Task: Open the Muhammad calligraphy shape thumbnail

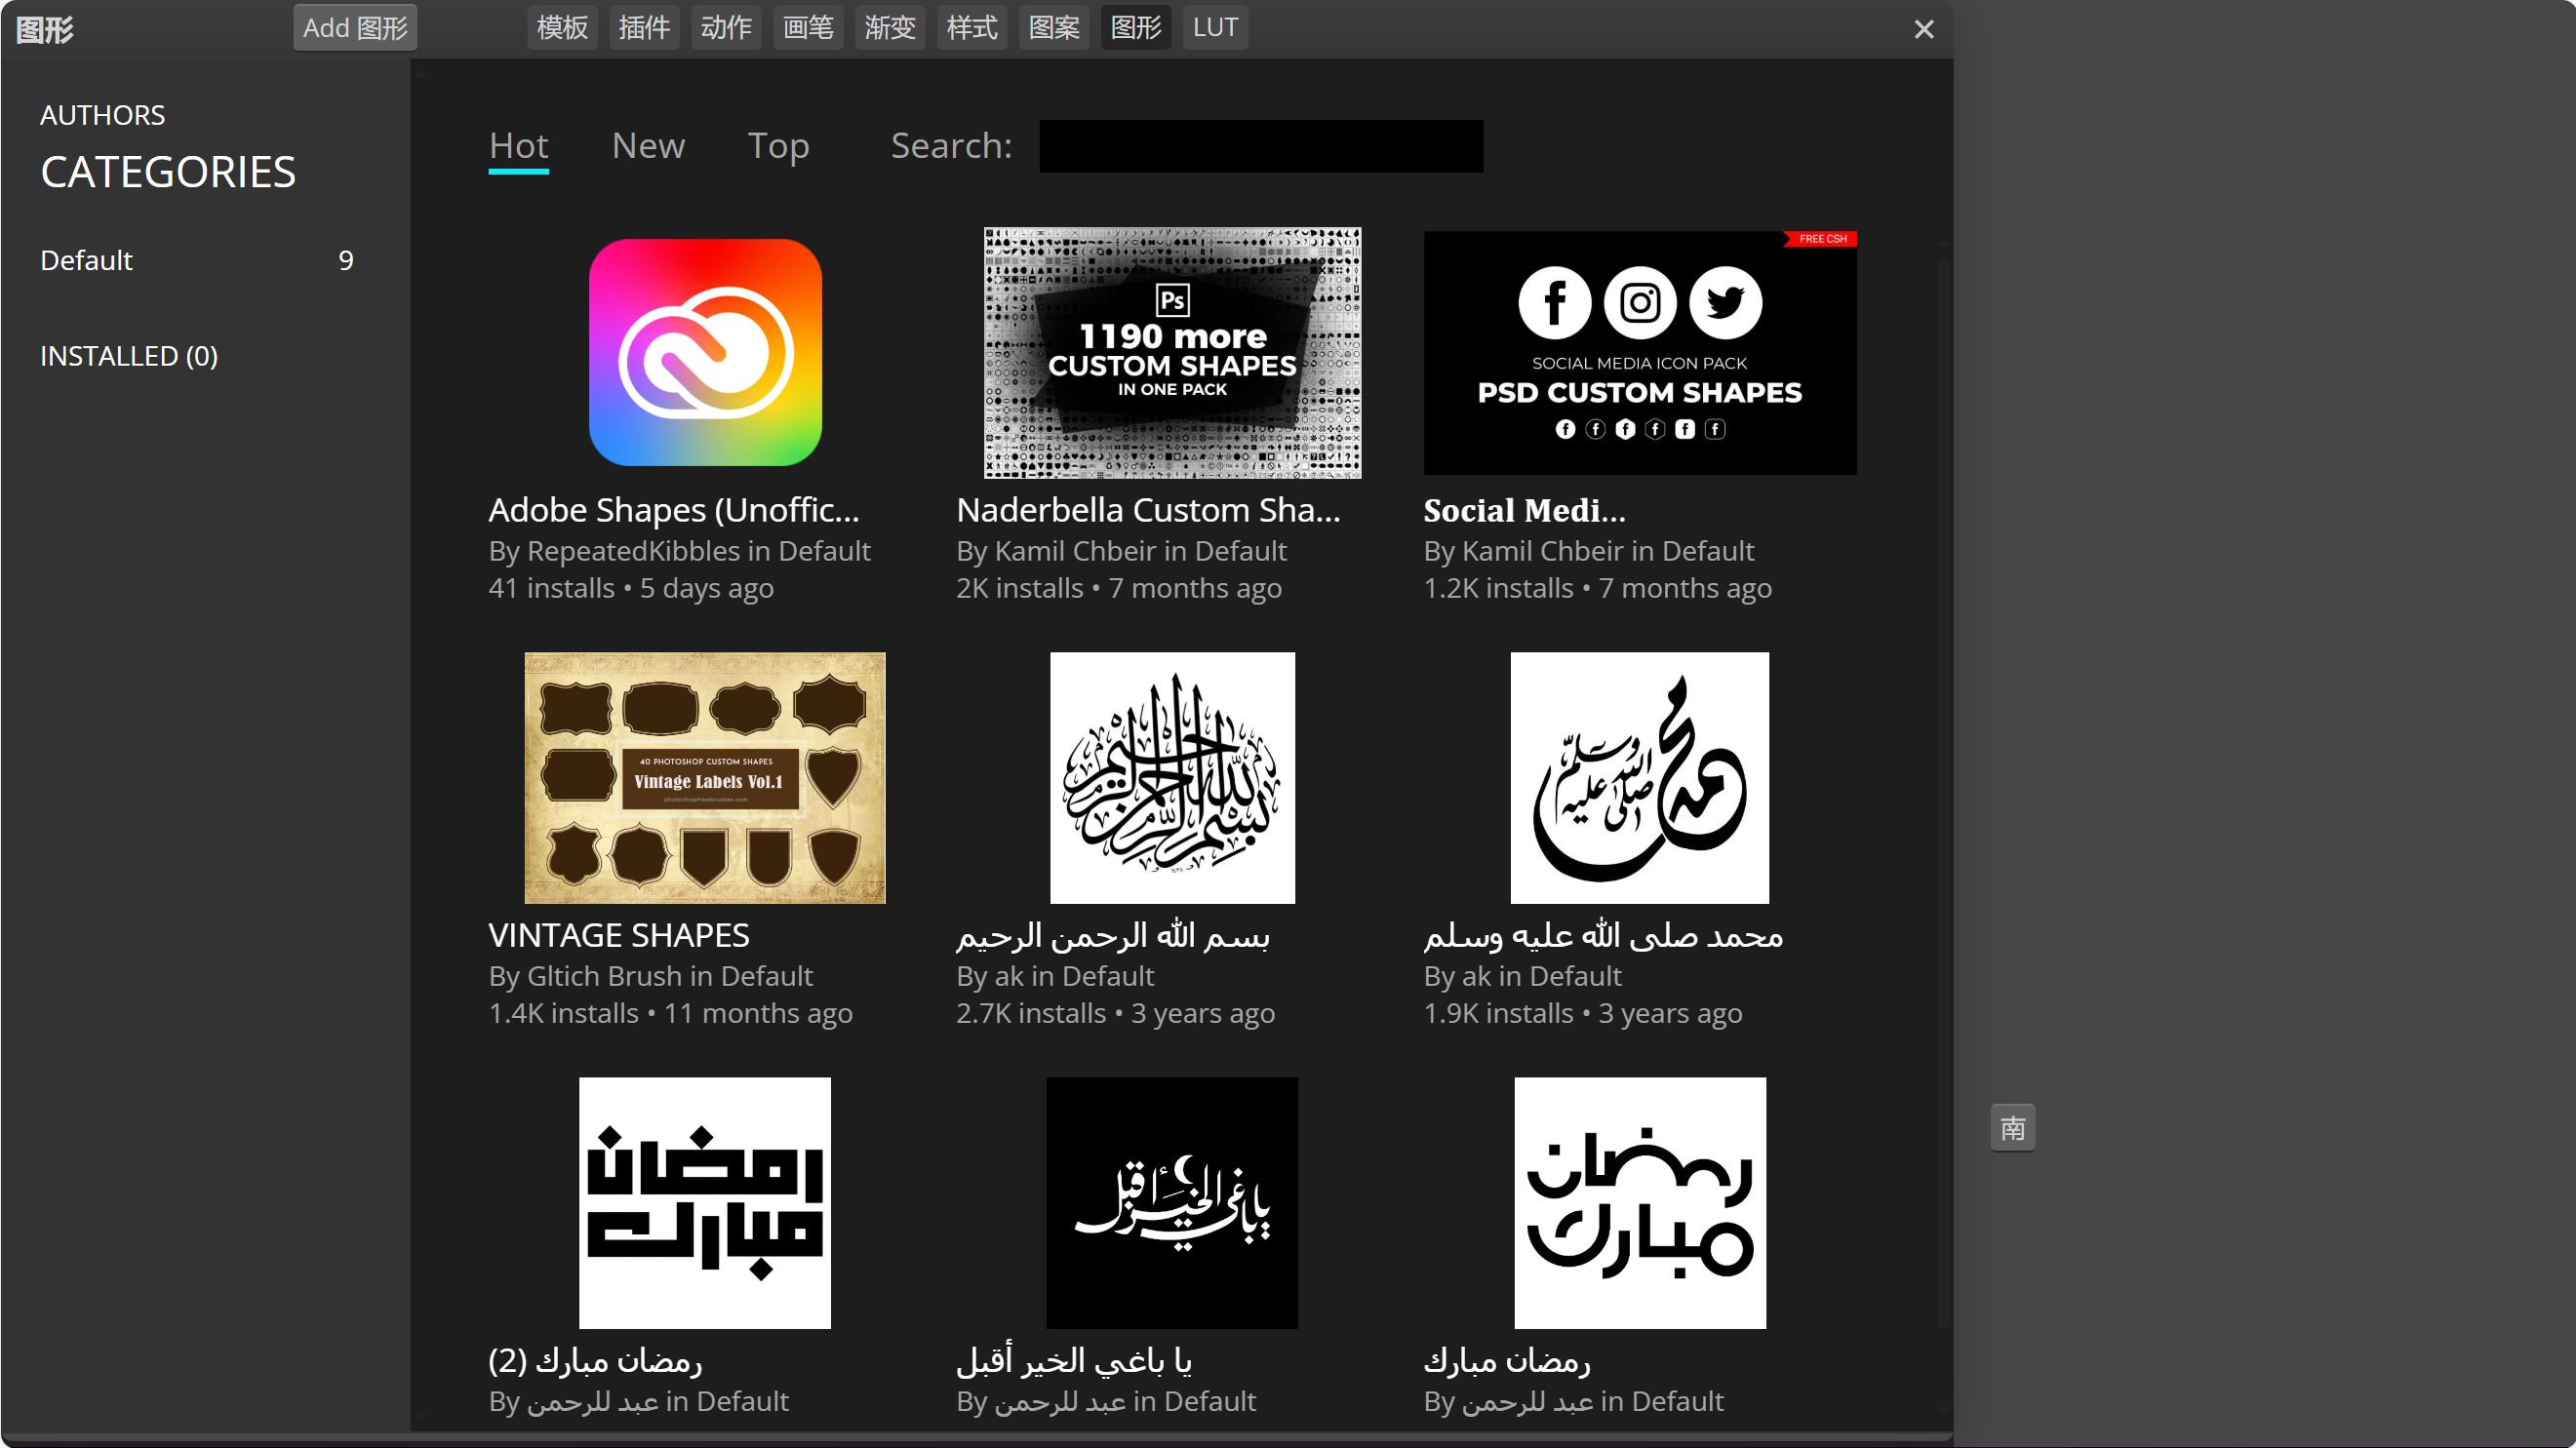Action: [x=1639, y=777]
